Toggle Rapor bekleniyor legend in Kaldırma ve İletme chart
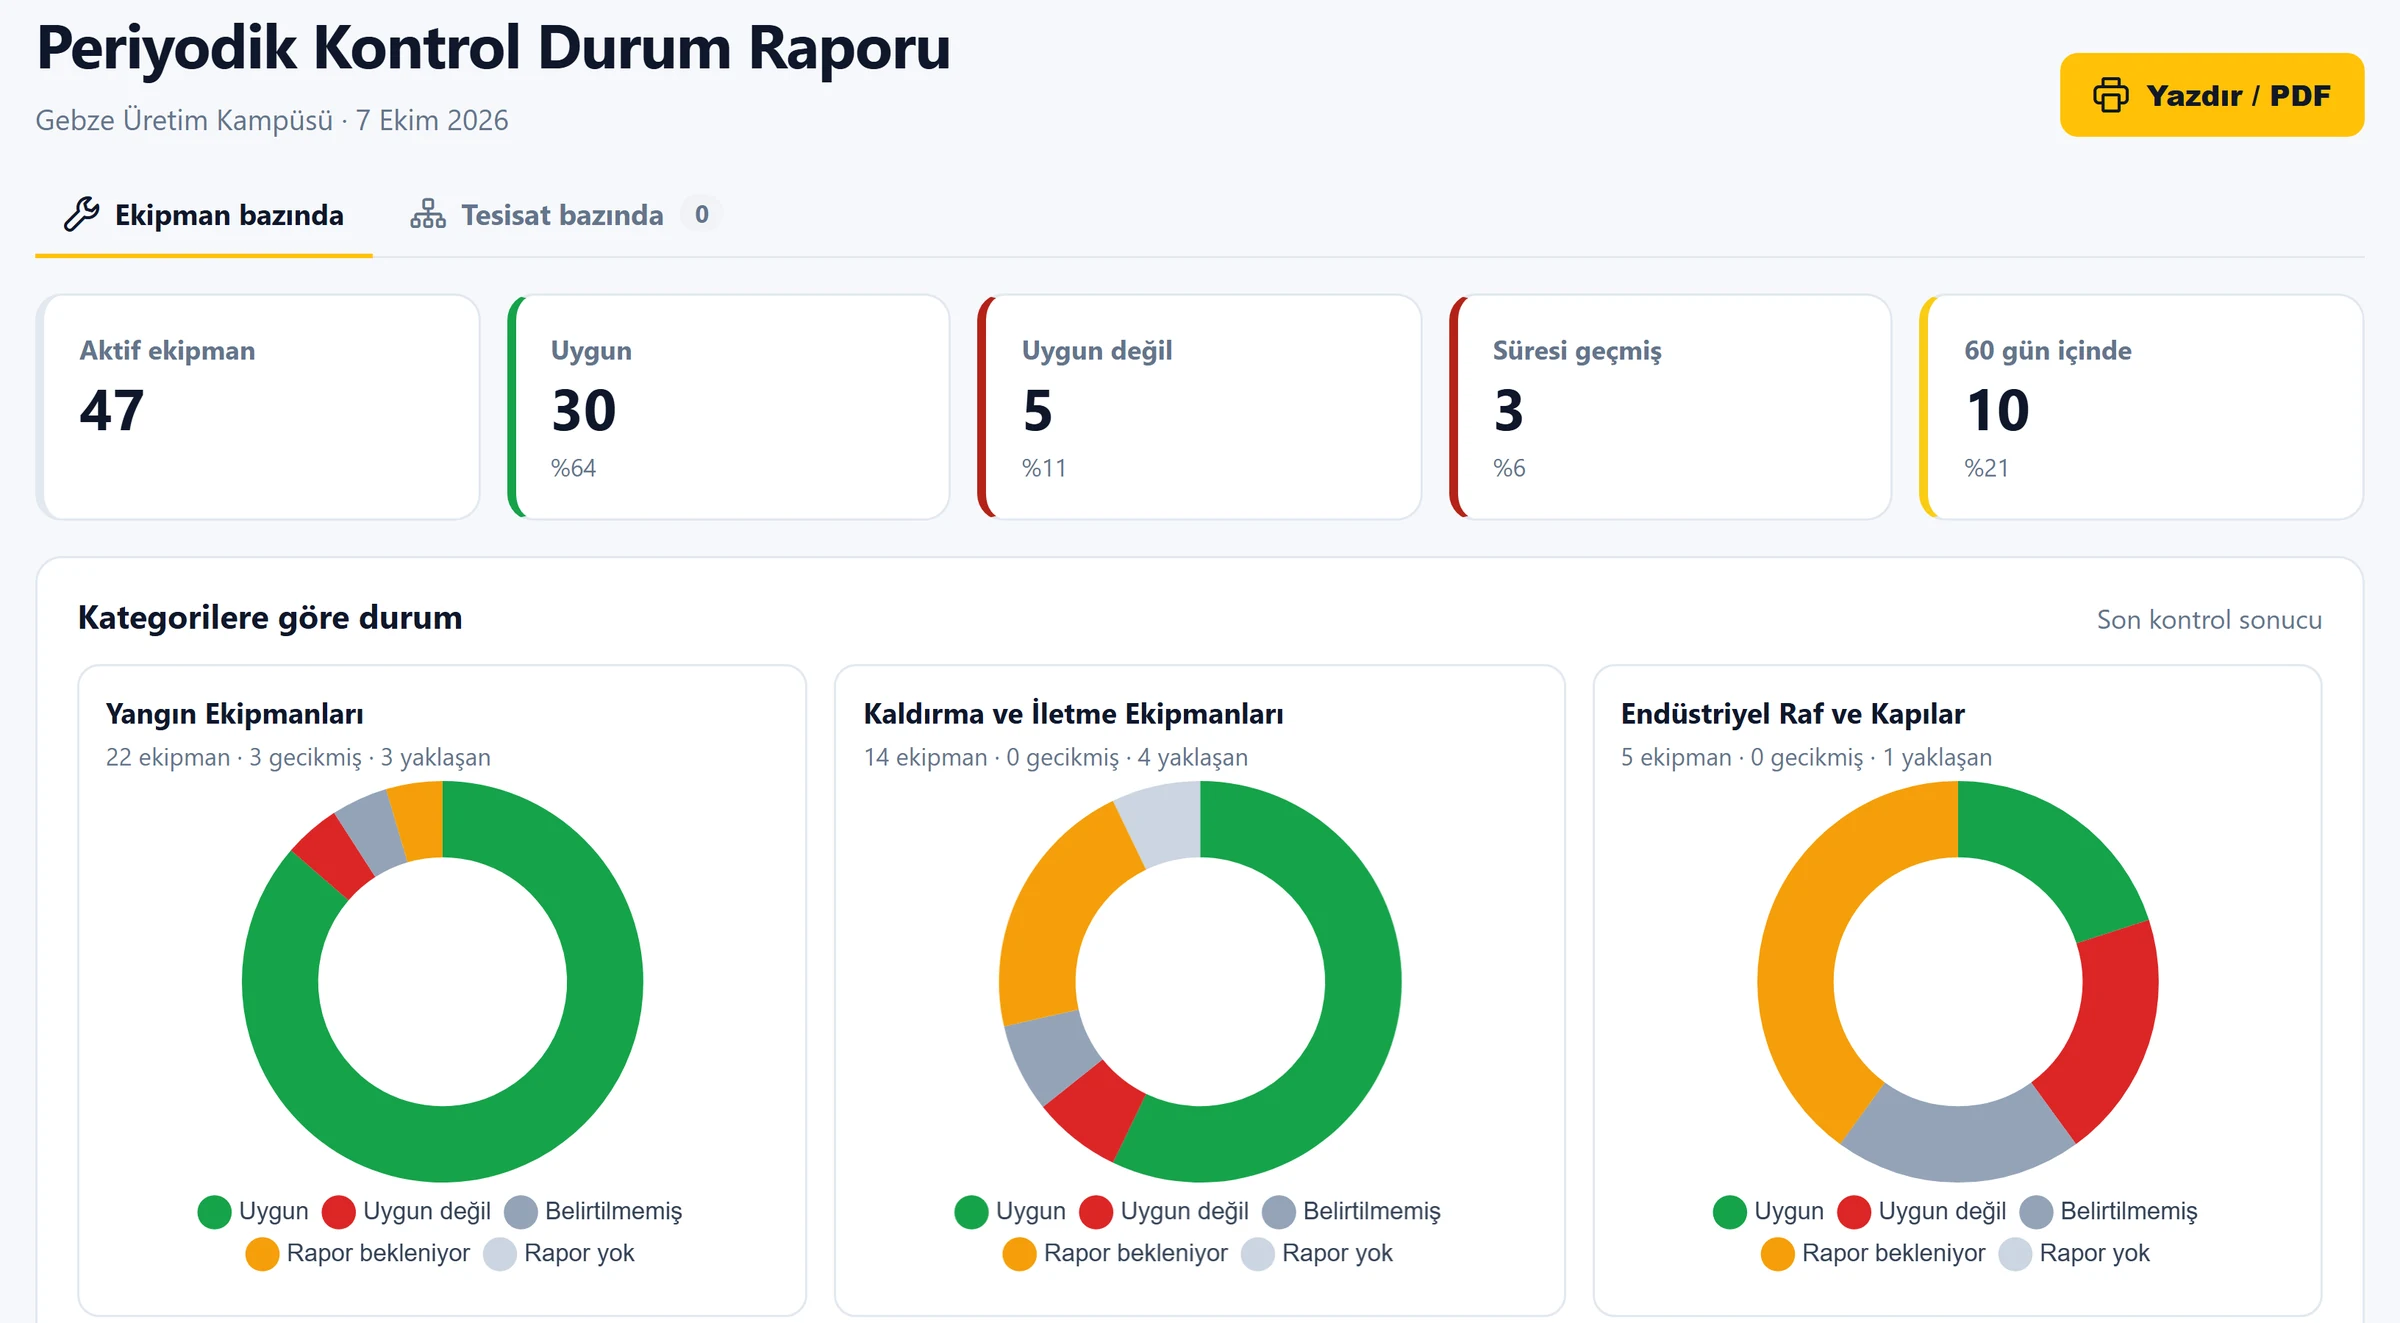 point(1115,1253)
